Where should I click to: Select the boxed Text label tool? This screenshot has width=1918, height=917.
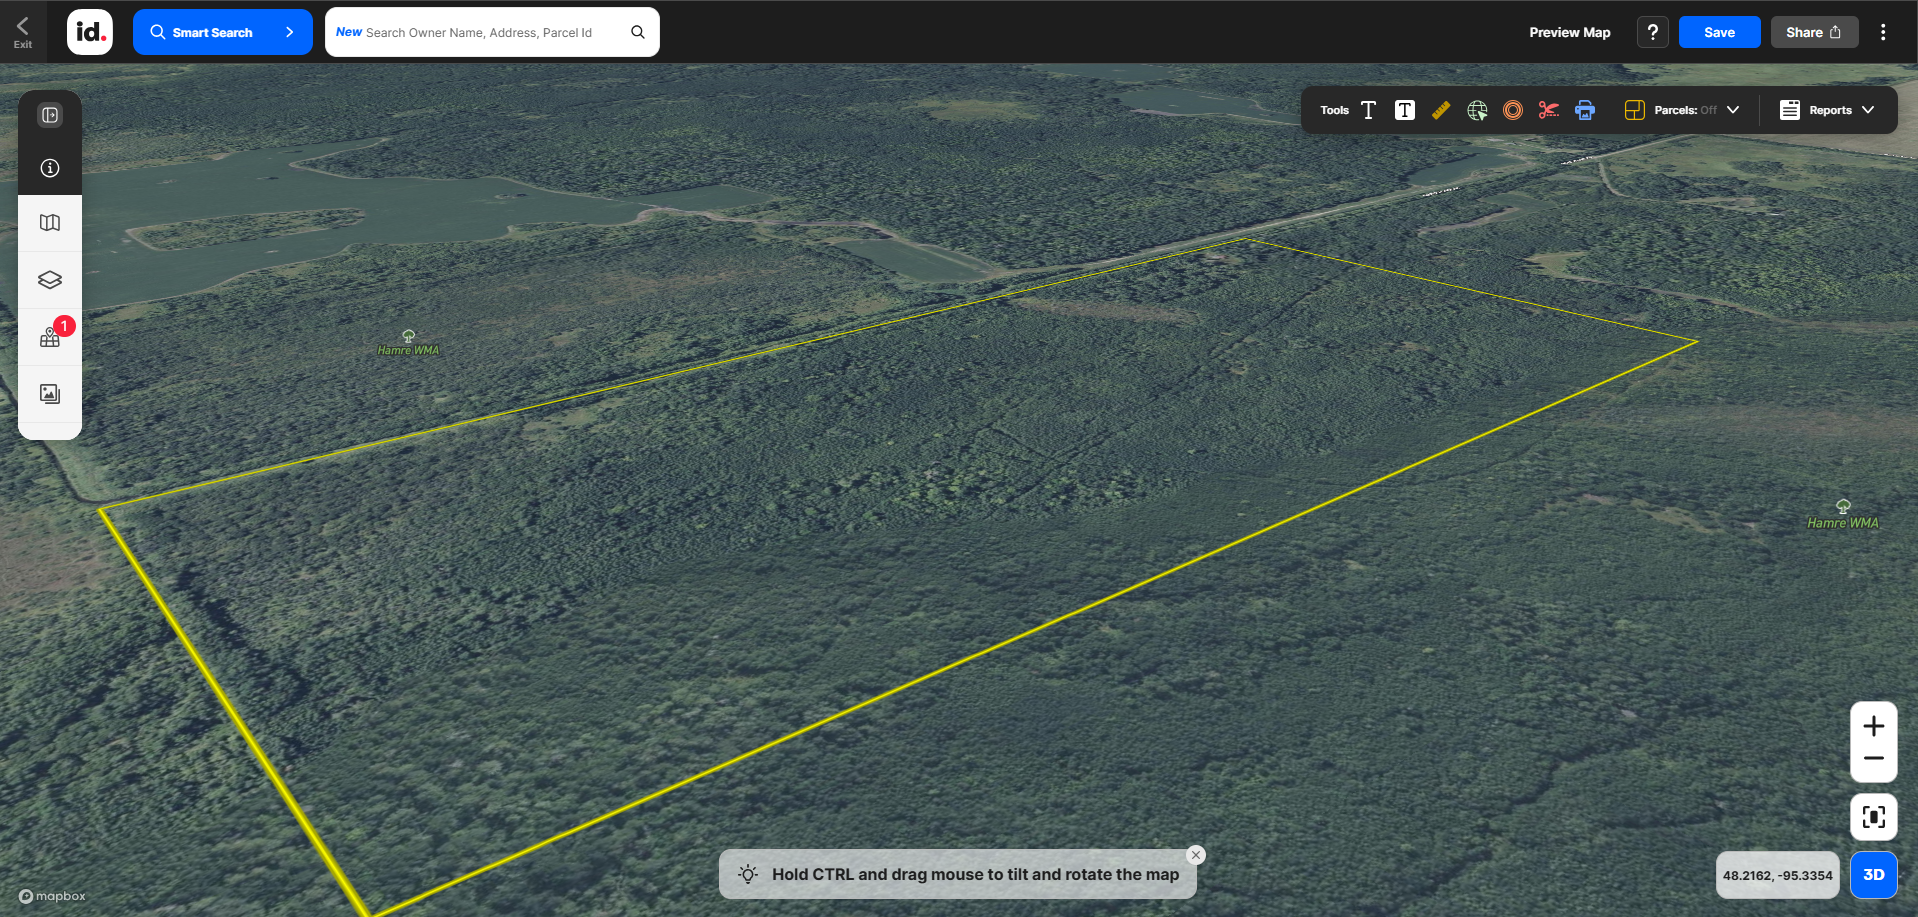[1405, 110]
